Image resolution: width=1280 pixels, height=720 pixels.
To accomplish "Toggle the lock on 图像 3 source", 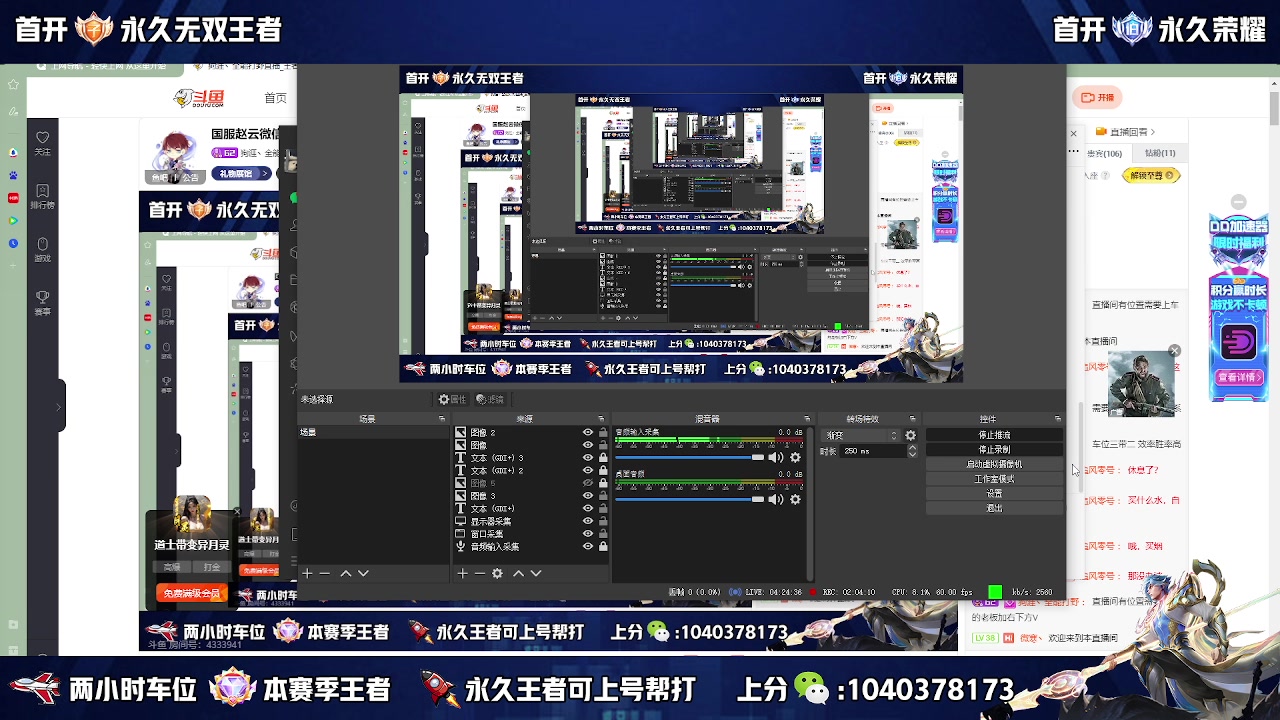I will click(603, 496).
